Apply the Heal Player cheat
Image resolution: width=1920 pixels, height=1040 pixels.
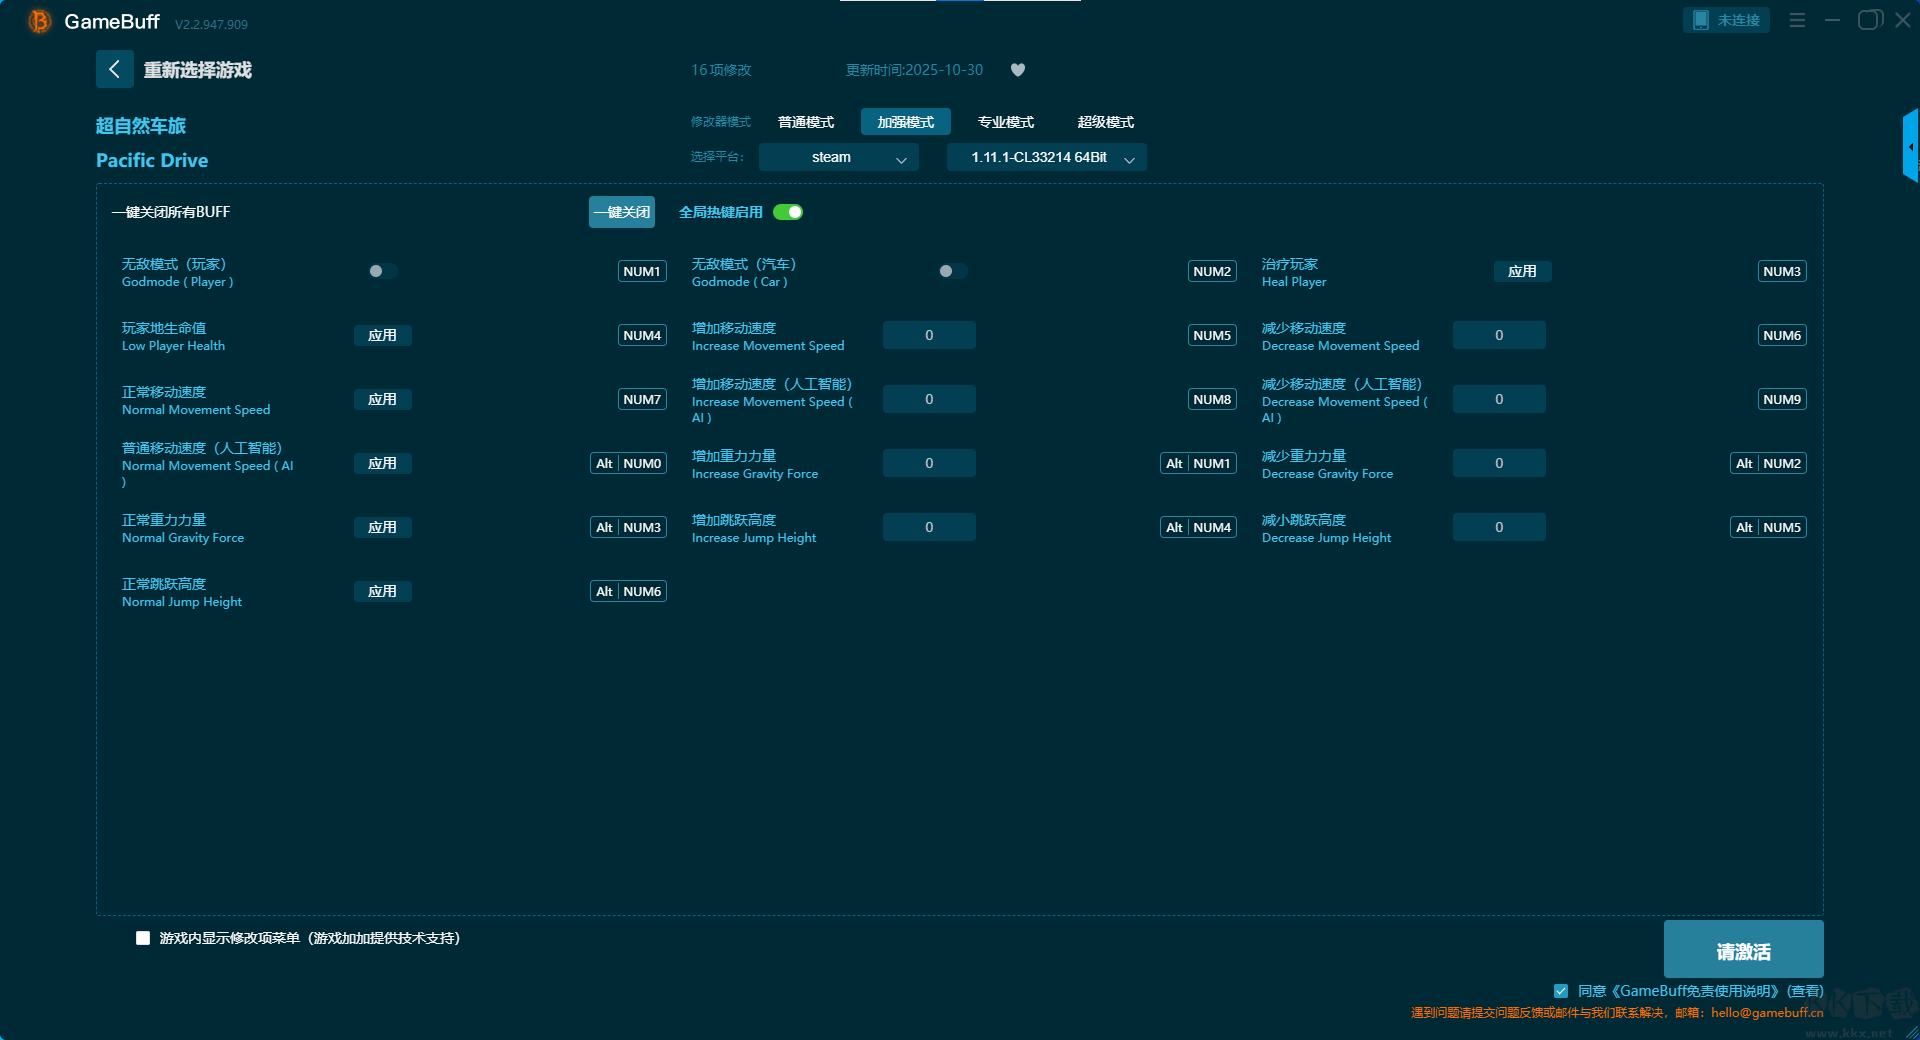point(1522,271)
